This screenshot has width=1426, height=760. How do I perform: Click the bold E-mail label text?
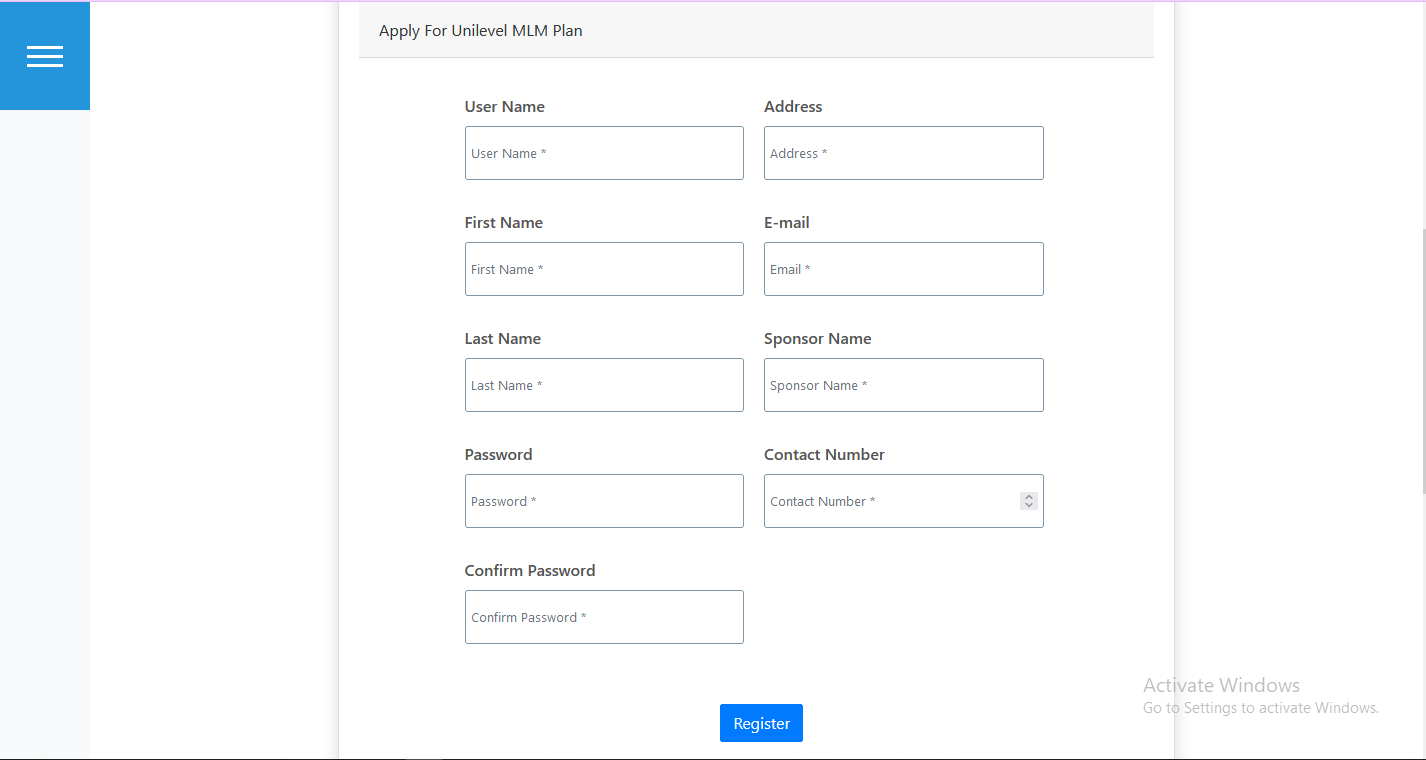[787, 223]
